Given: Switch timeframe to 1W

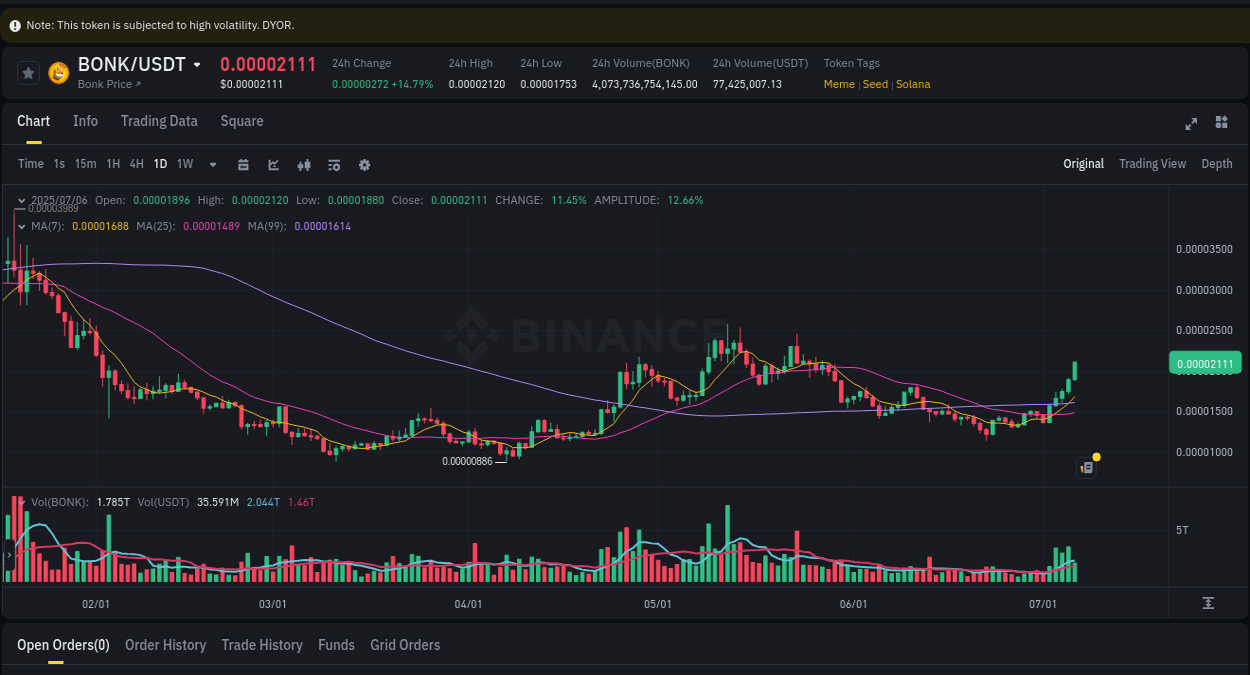Looking at the screenshot, I should tap(184, 164).
